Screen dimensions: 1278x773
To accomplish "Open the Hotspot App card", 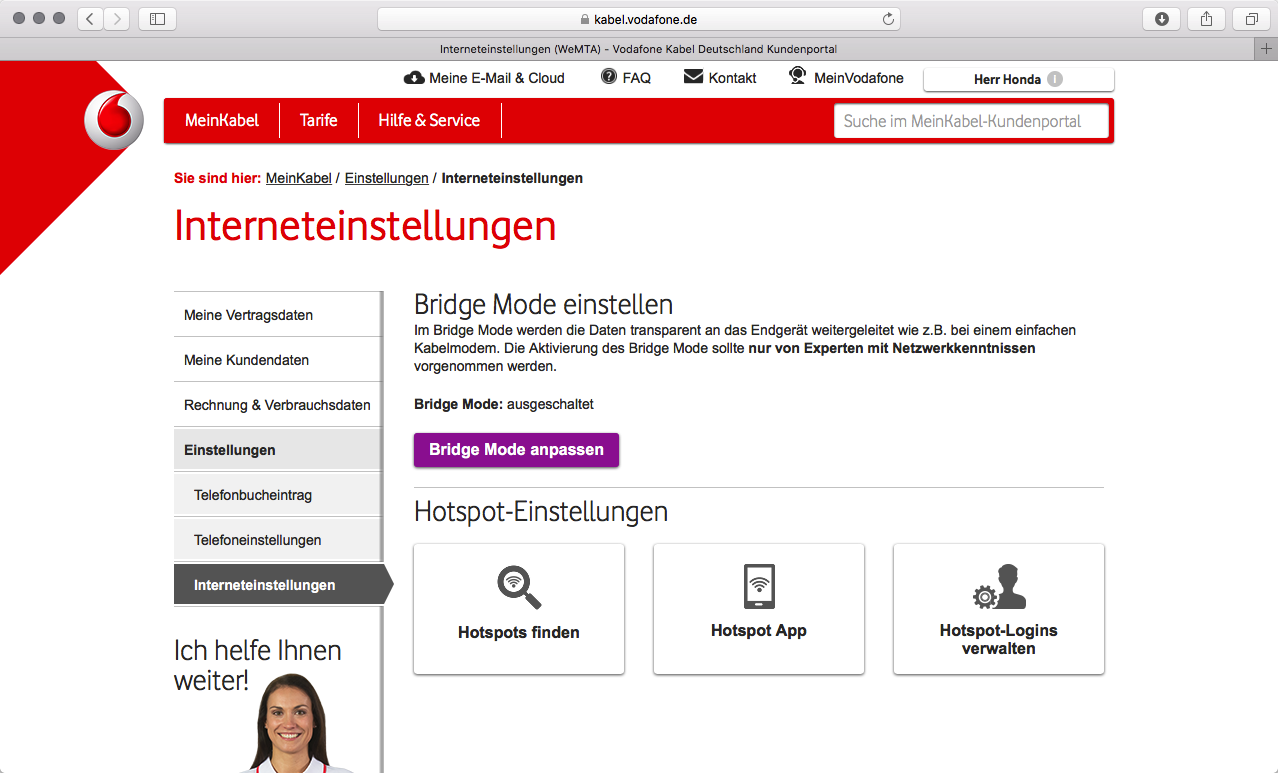I will click(759, 609).
